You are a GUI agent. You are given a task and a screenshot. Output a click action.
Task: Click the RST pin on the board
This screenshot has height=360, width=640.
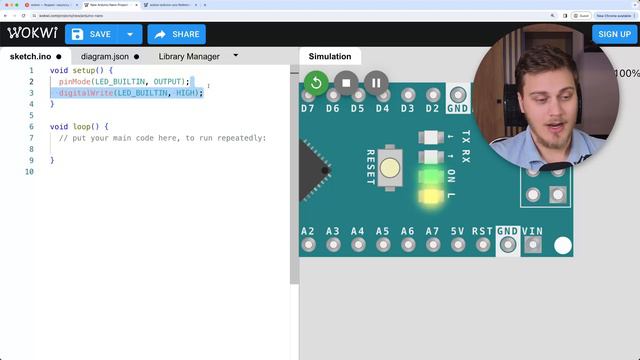tap(482, 245)
